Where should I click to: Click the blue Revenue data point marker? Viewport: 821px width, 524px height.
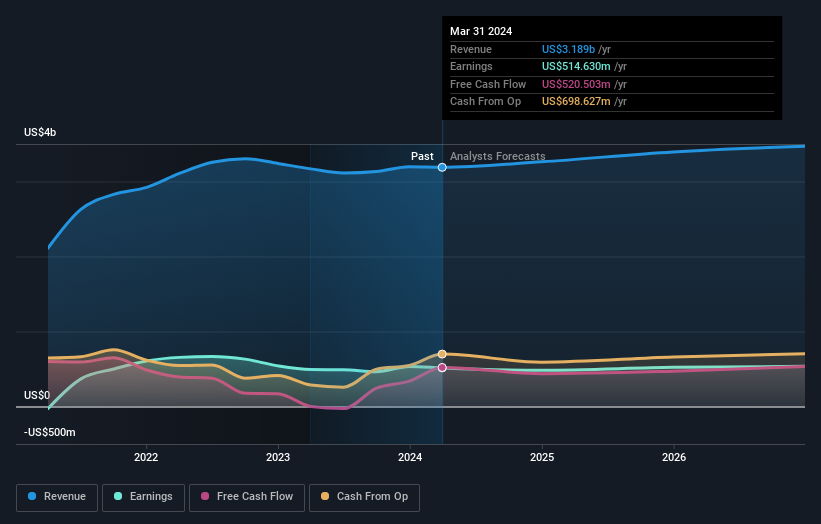point(442,168)
